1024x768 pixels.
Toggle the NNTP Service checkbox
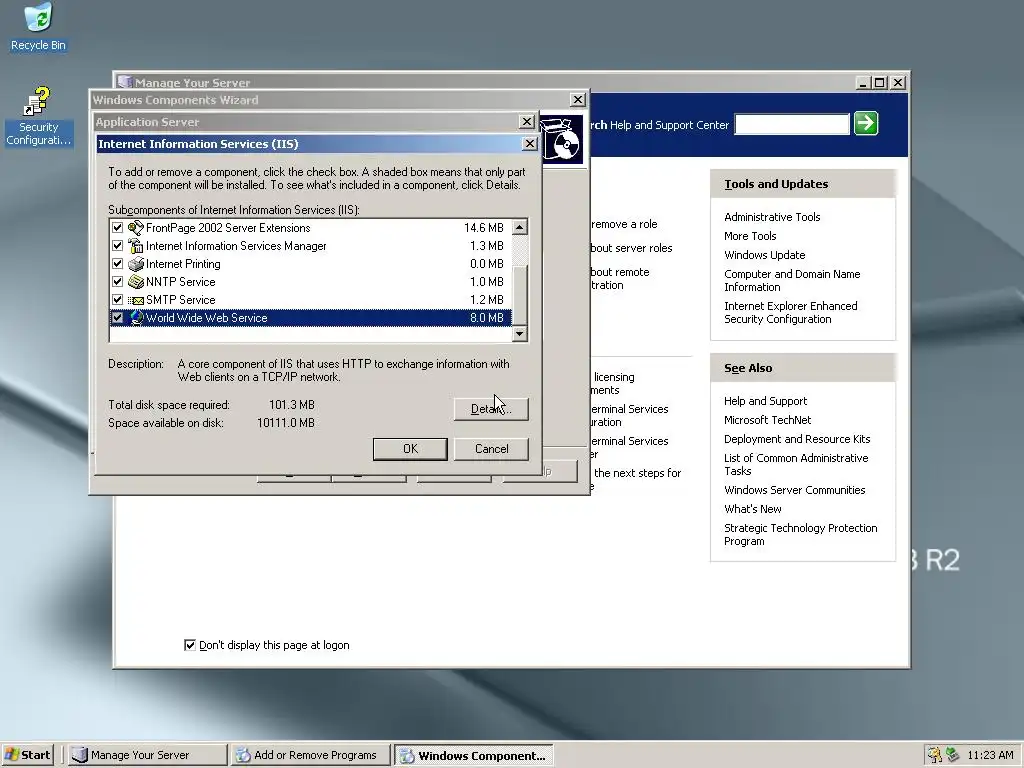tap(118, 281)
